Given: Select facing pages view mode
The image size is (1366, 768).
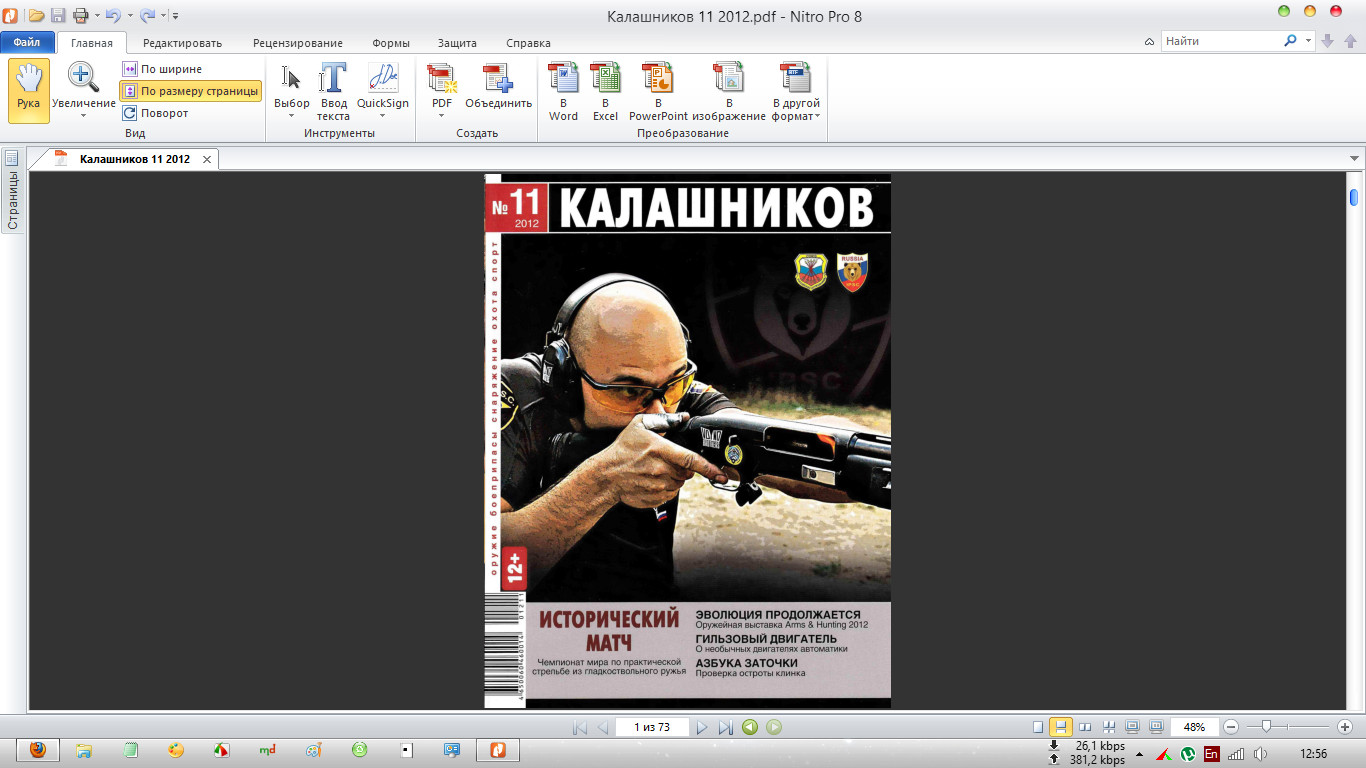Looking at the screenshot, I should (x=1086, y=727).
